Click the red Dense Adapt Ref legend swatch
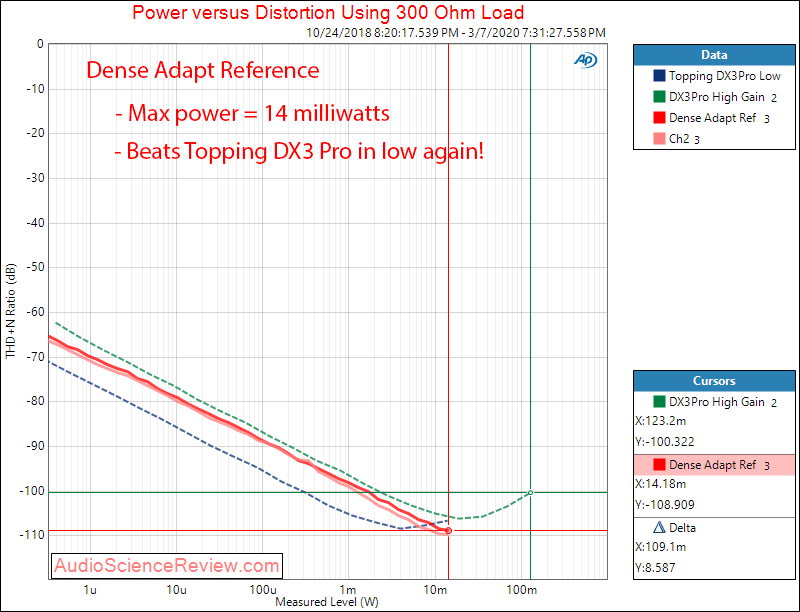The image size is (800, 612). point(659,118)
